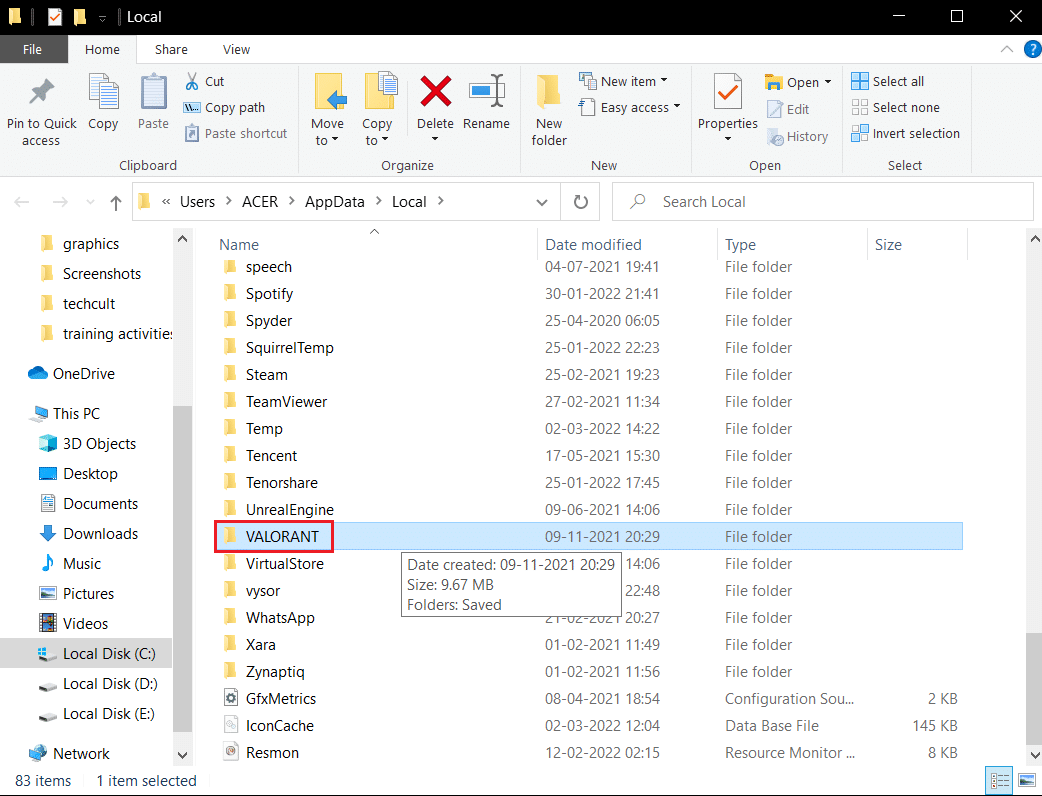Click the Refresh button beside address bar
The width and height of the screenshot is (1042, 796).
click(581, 202)
